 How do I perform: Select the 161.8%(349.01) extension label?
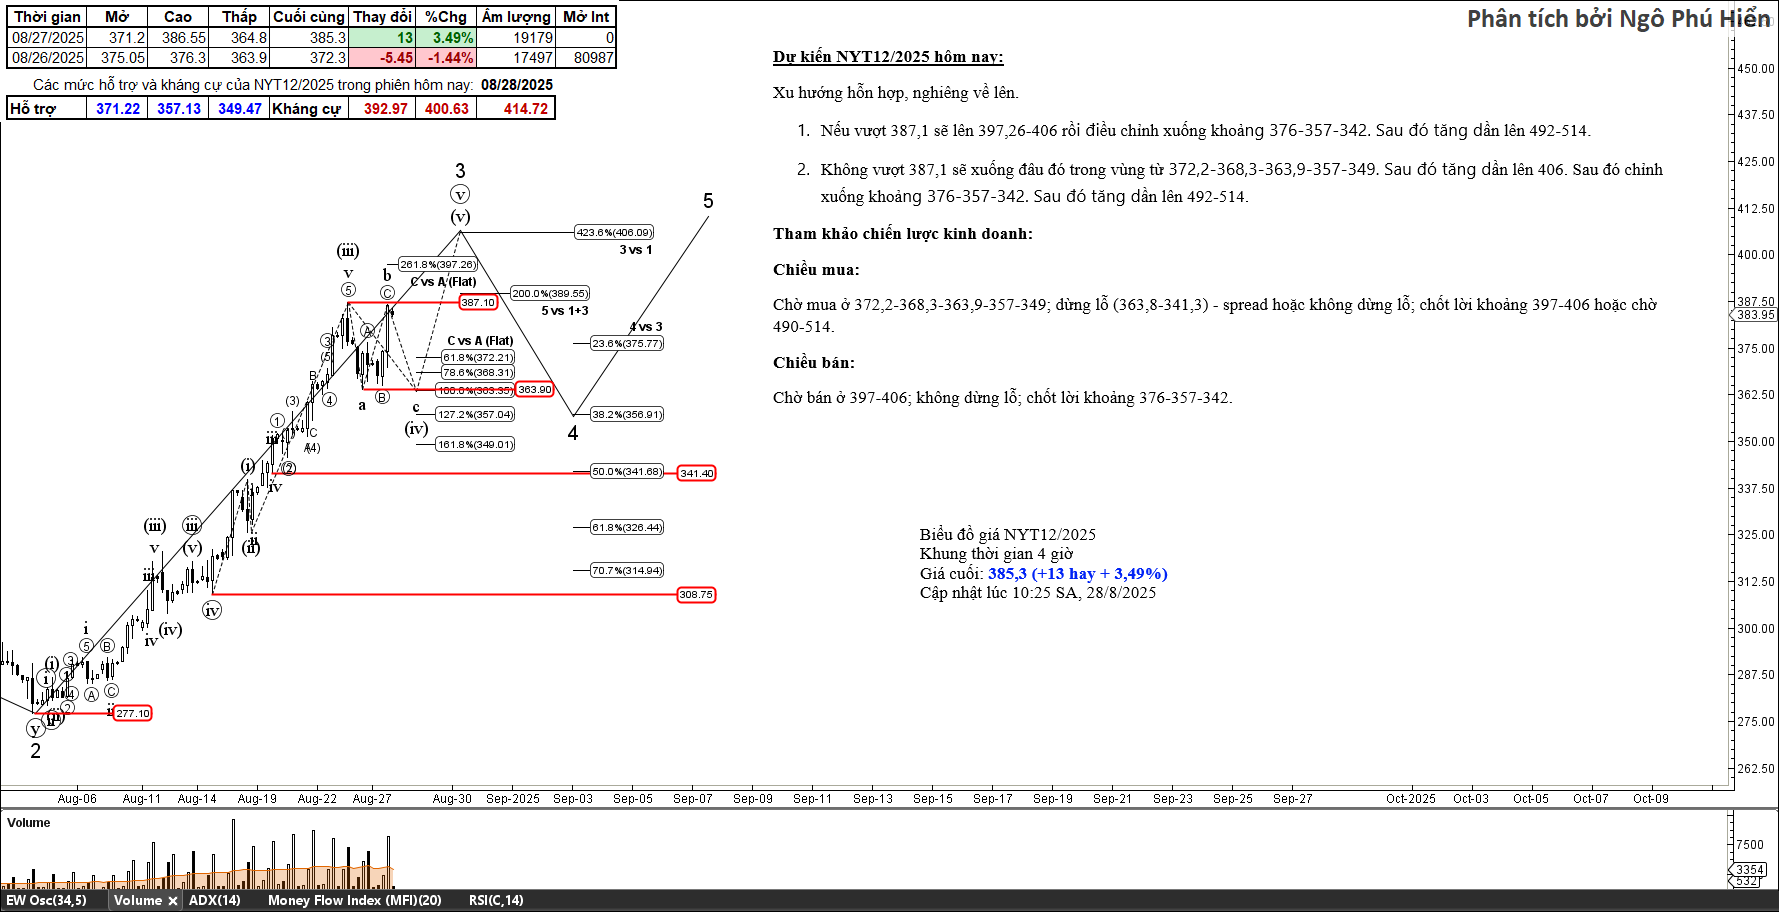click(475, 445)
